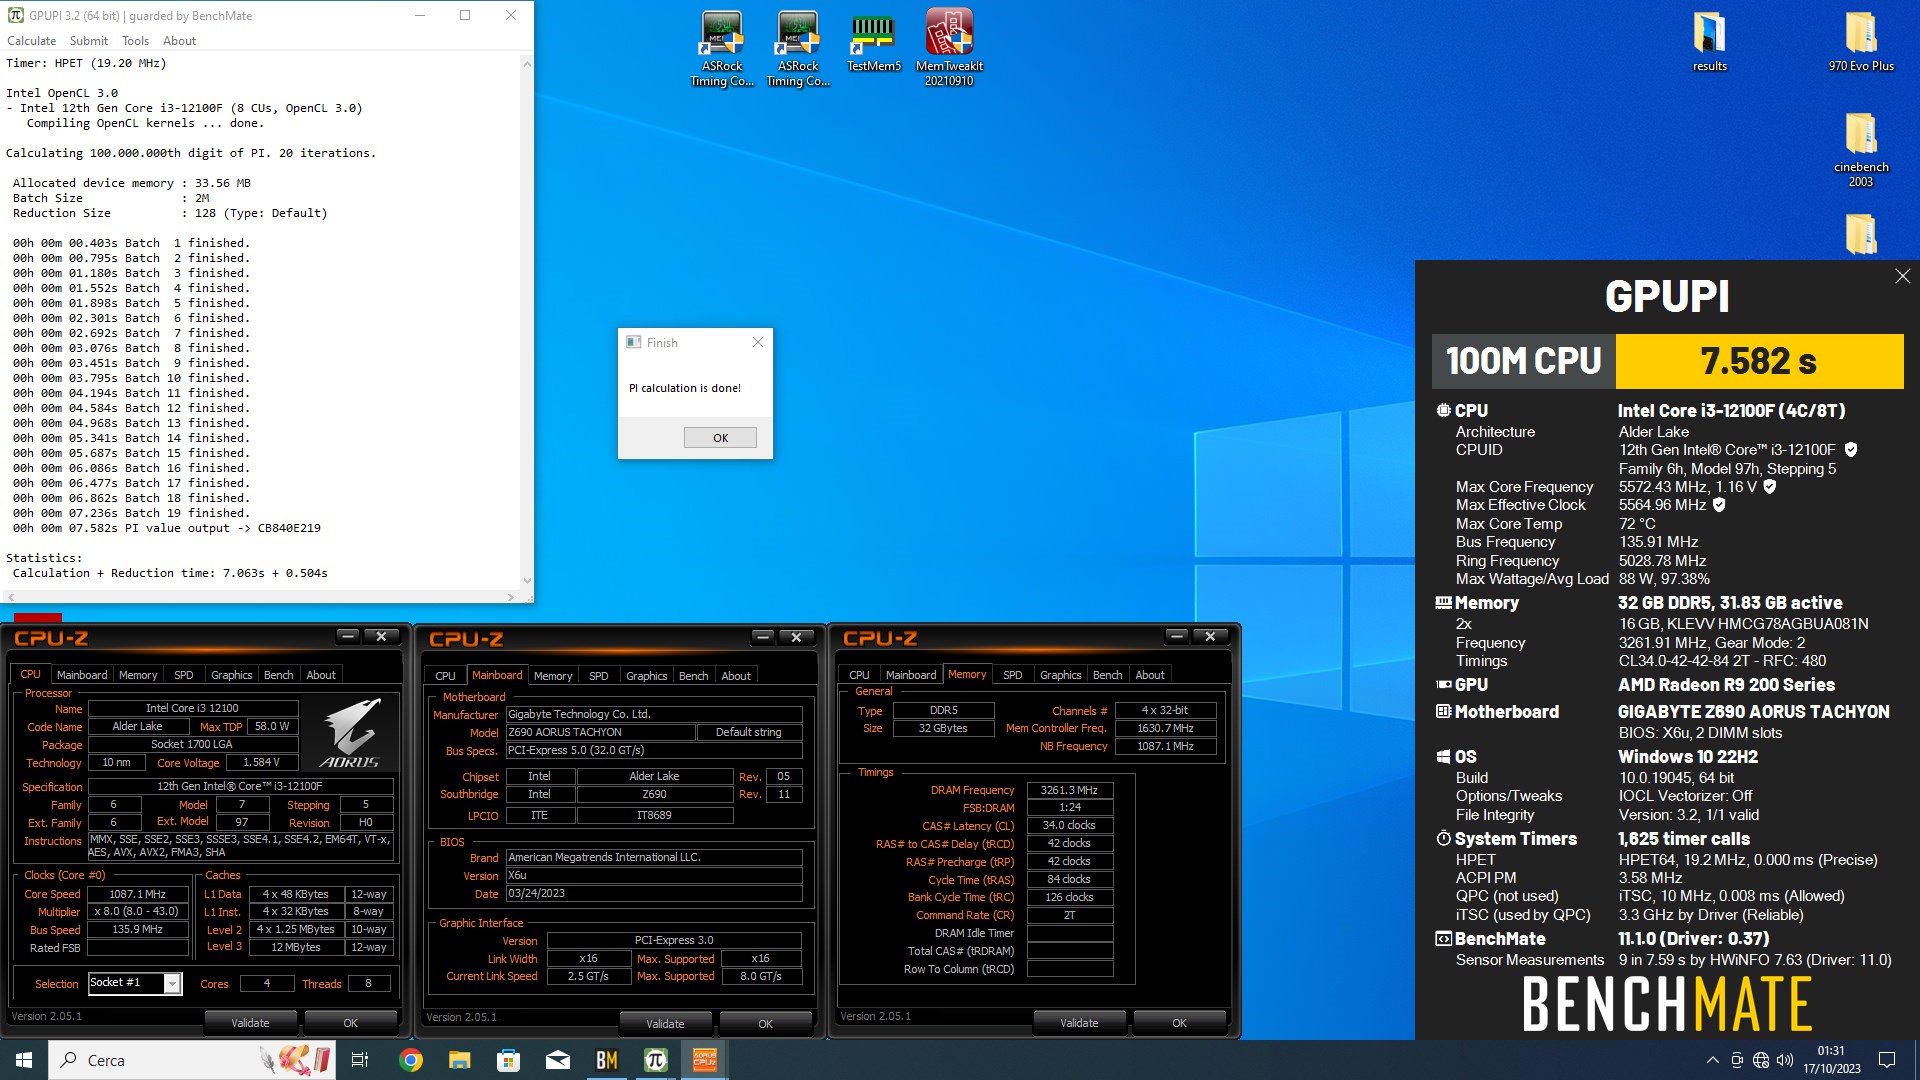Screen dimensions: 1920x1080
Task: Open the About menu in GPUPI
Action: [179, 41]
